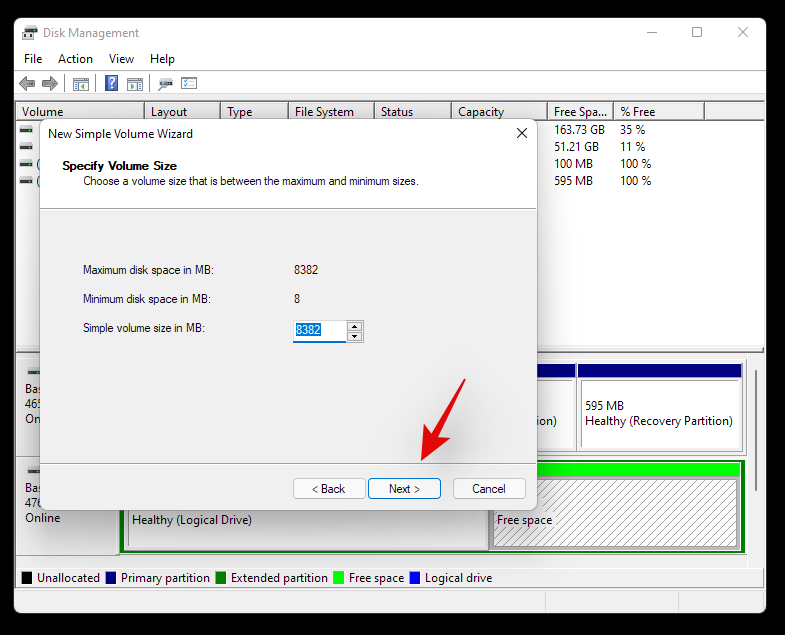This screenshot has height=635, width=785.
Task: Decrease volume size with down spinner arrow
Action: coord(355,336)
